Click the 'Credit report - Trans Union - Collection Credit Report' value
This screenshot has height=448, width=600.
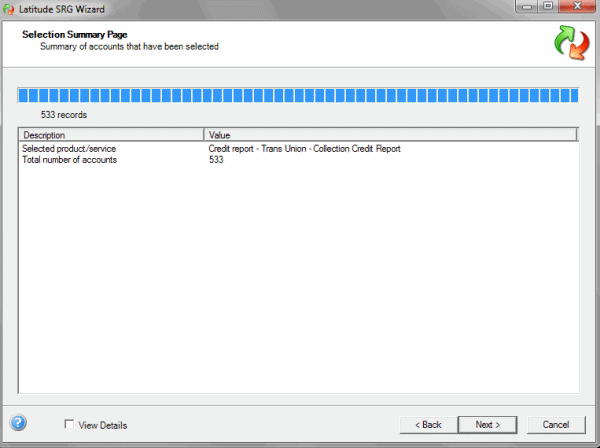coord(304,148)
